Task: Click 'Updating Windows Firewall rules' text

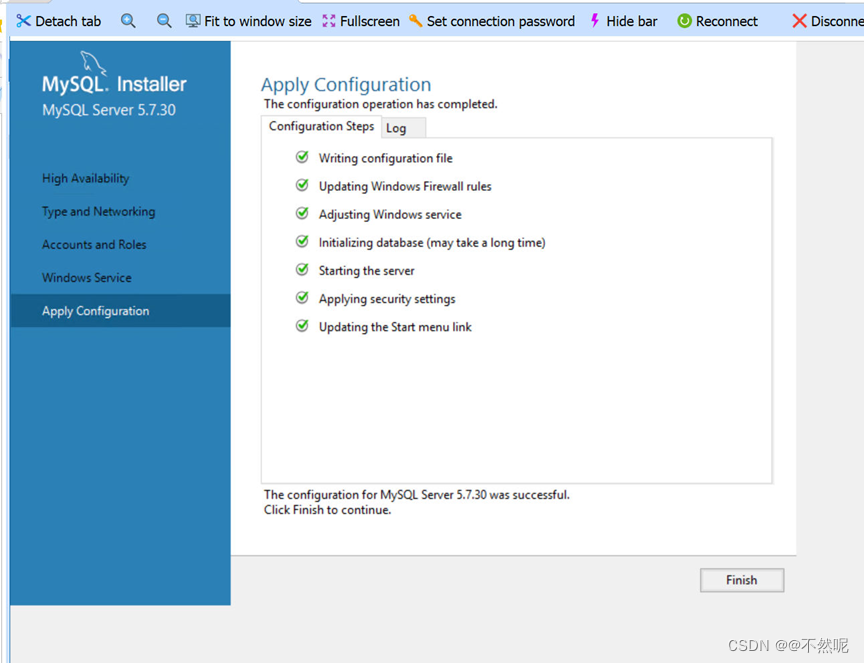Action: (x=405, y=186)
